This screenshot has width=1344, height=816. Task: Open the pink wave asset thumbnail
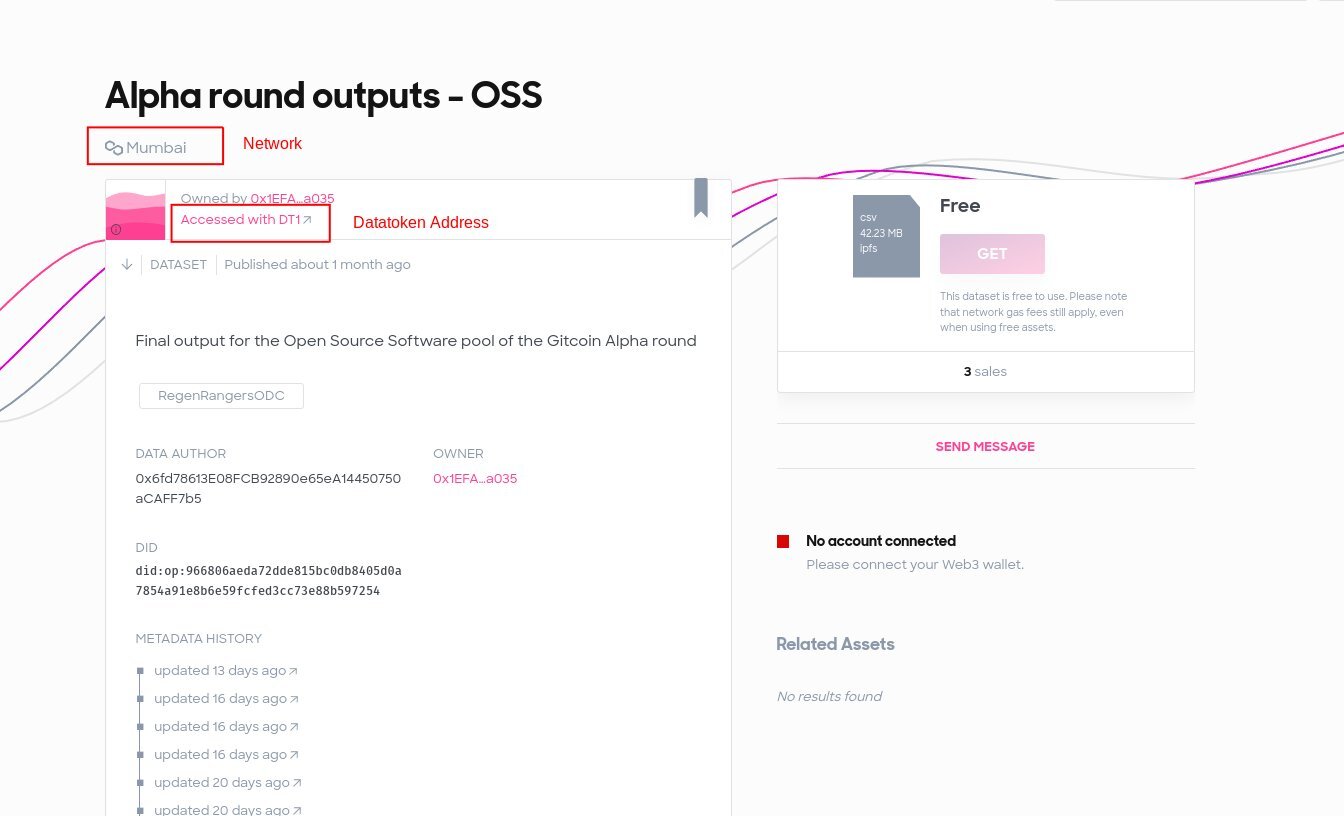click(x=135, y=210)
